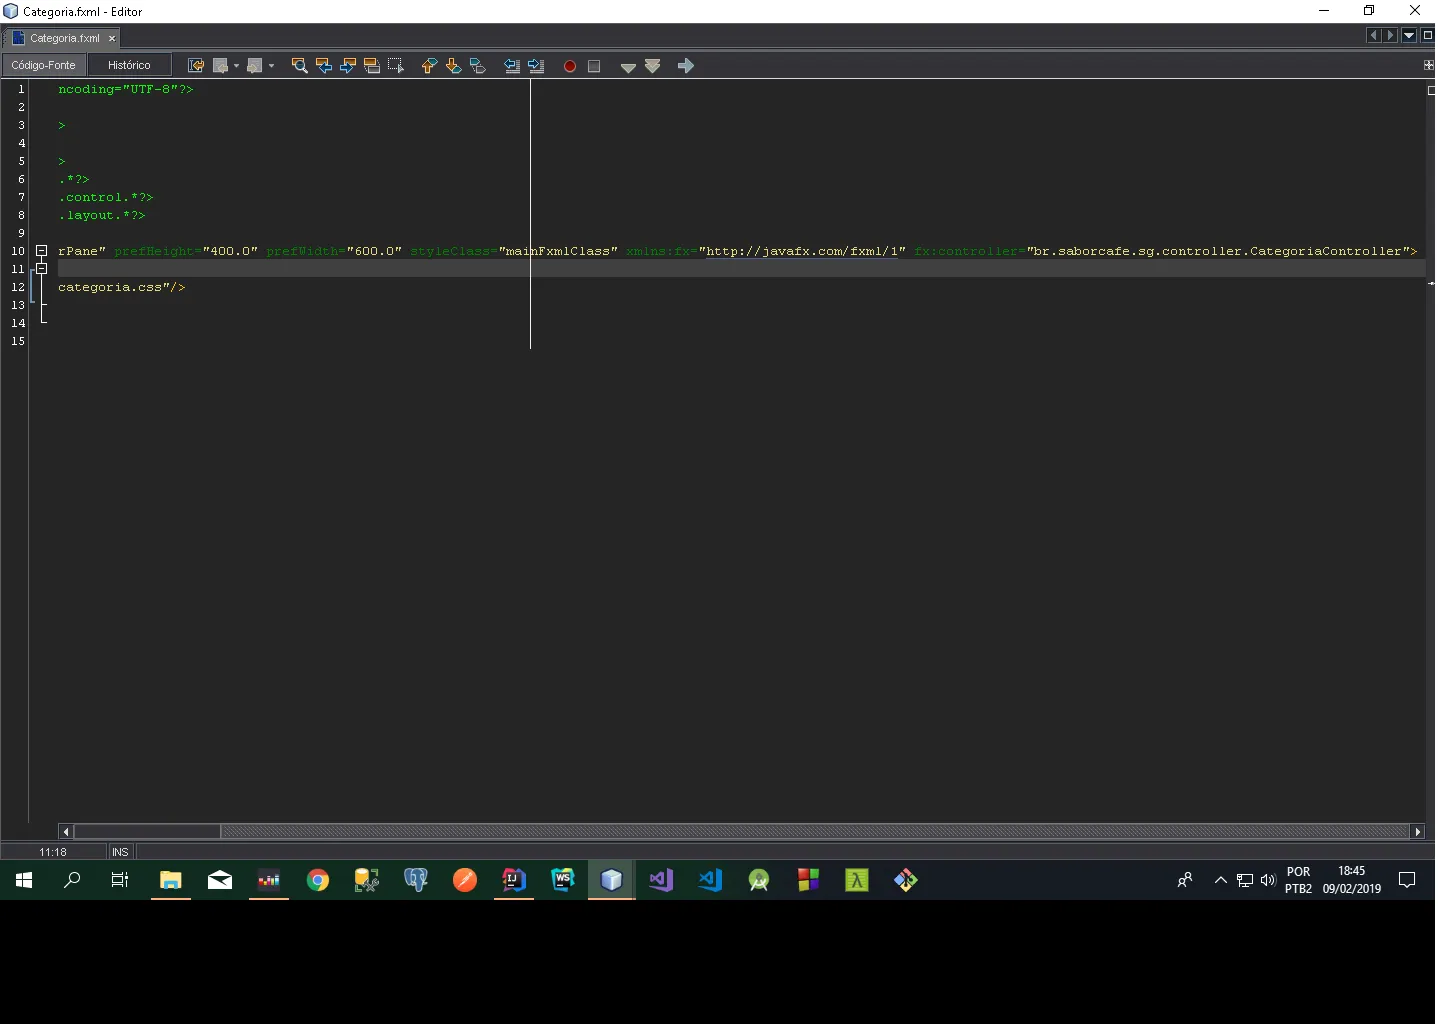Click the Last Edit location icon
The height and width of the screenshot is (1032, 1438).
[x=196, y=66]
